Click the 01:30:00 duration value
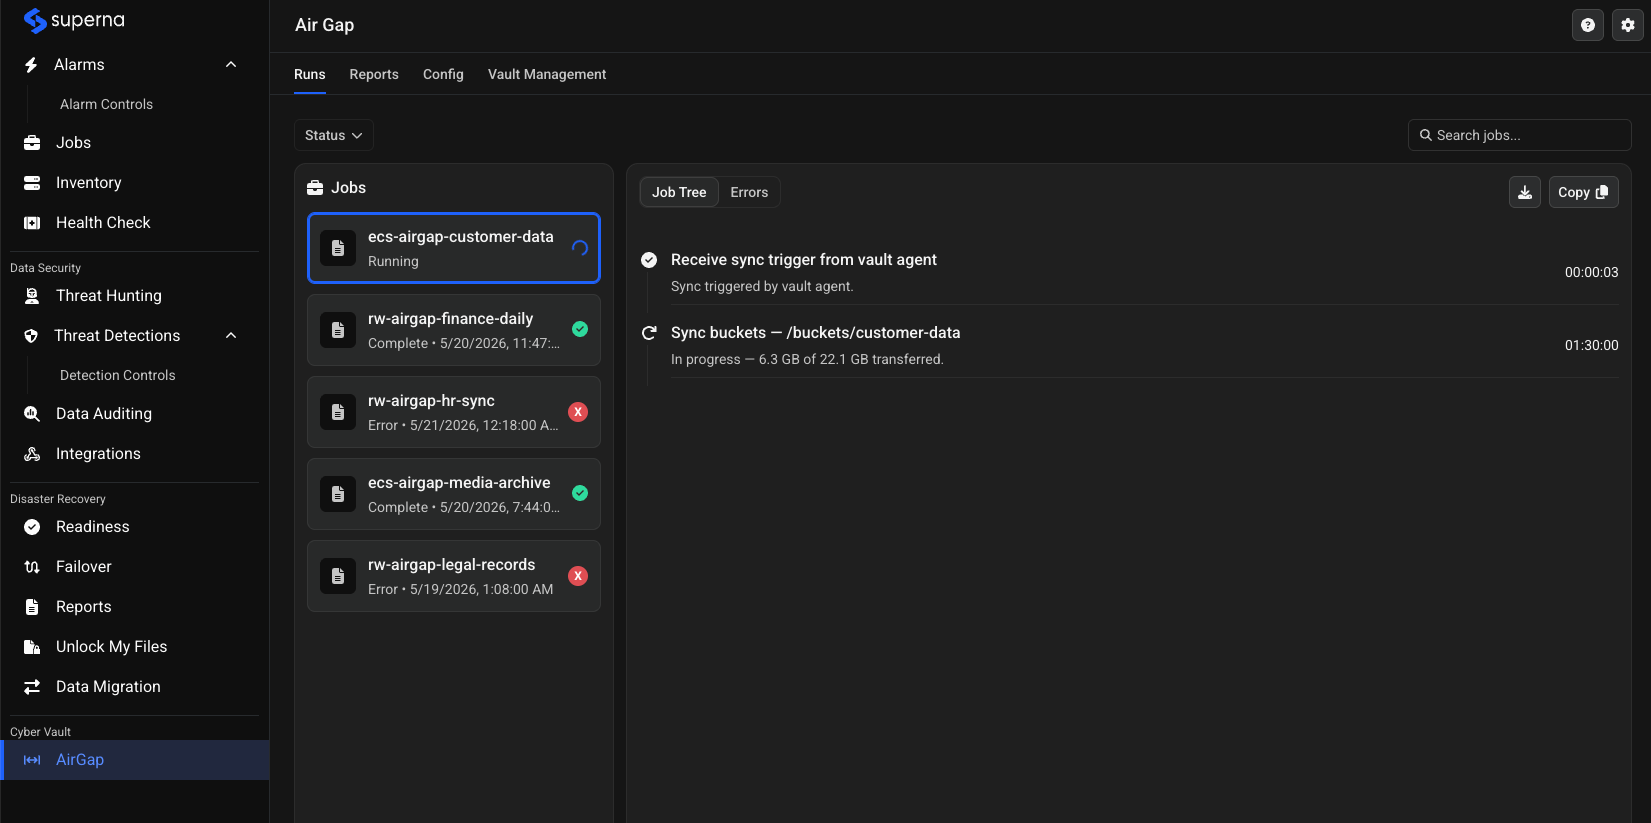1651x823 pixels. pos(1592,345)
